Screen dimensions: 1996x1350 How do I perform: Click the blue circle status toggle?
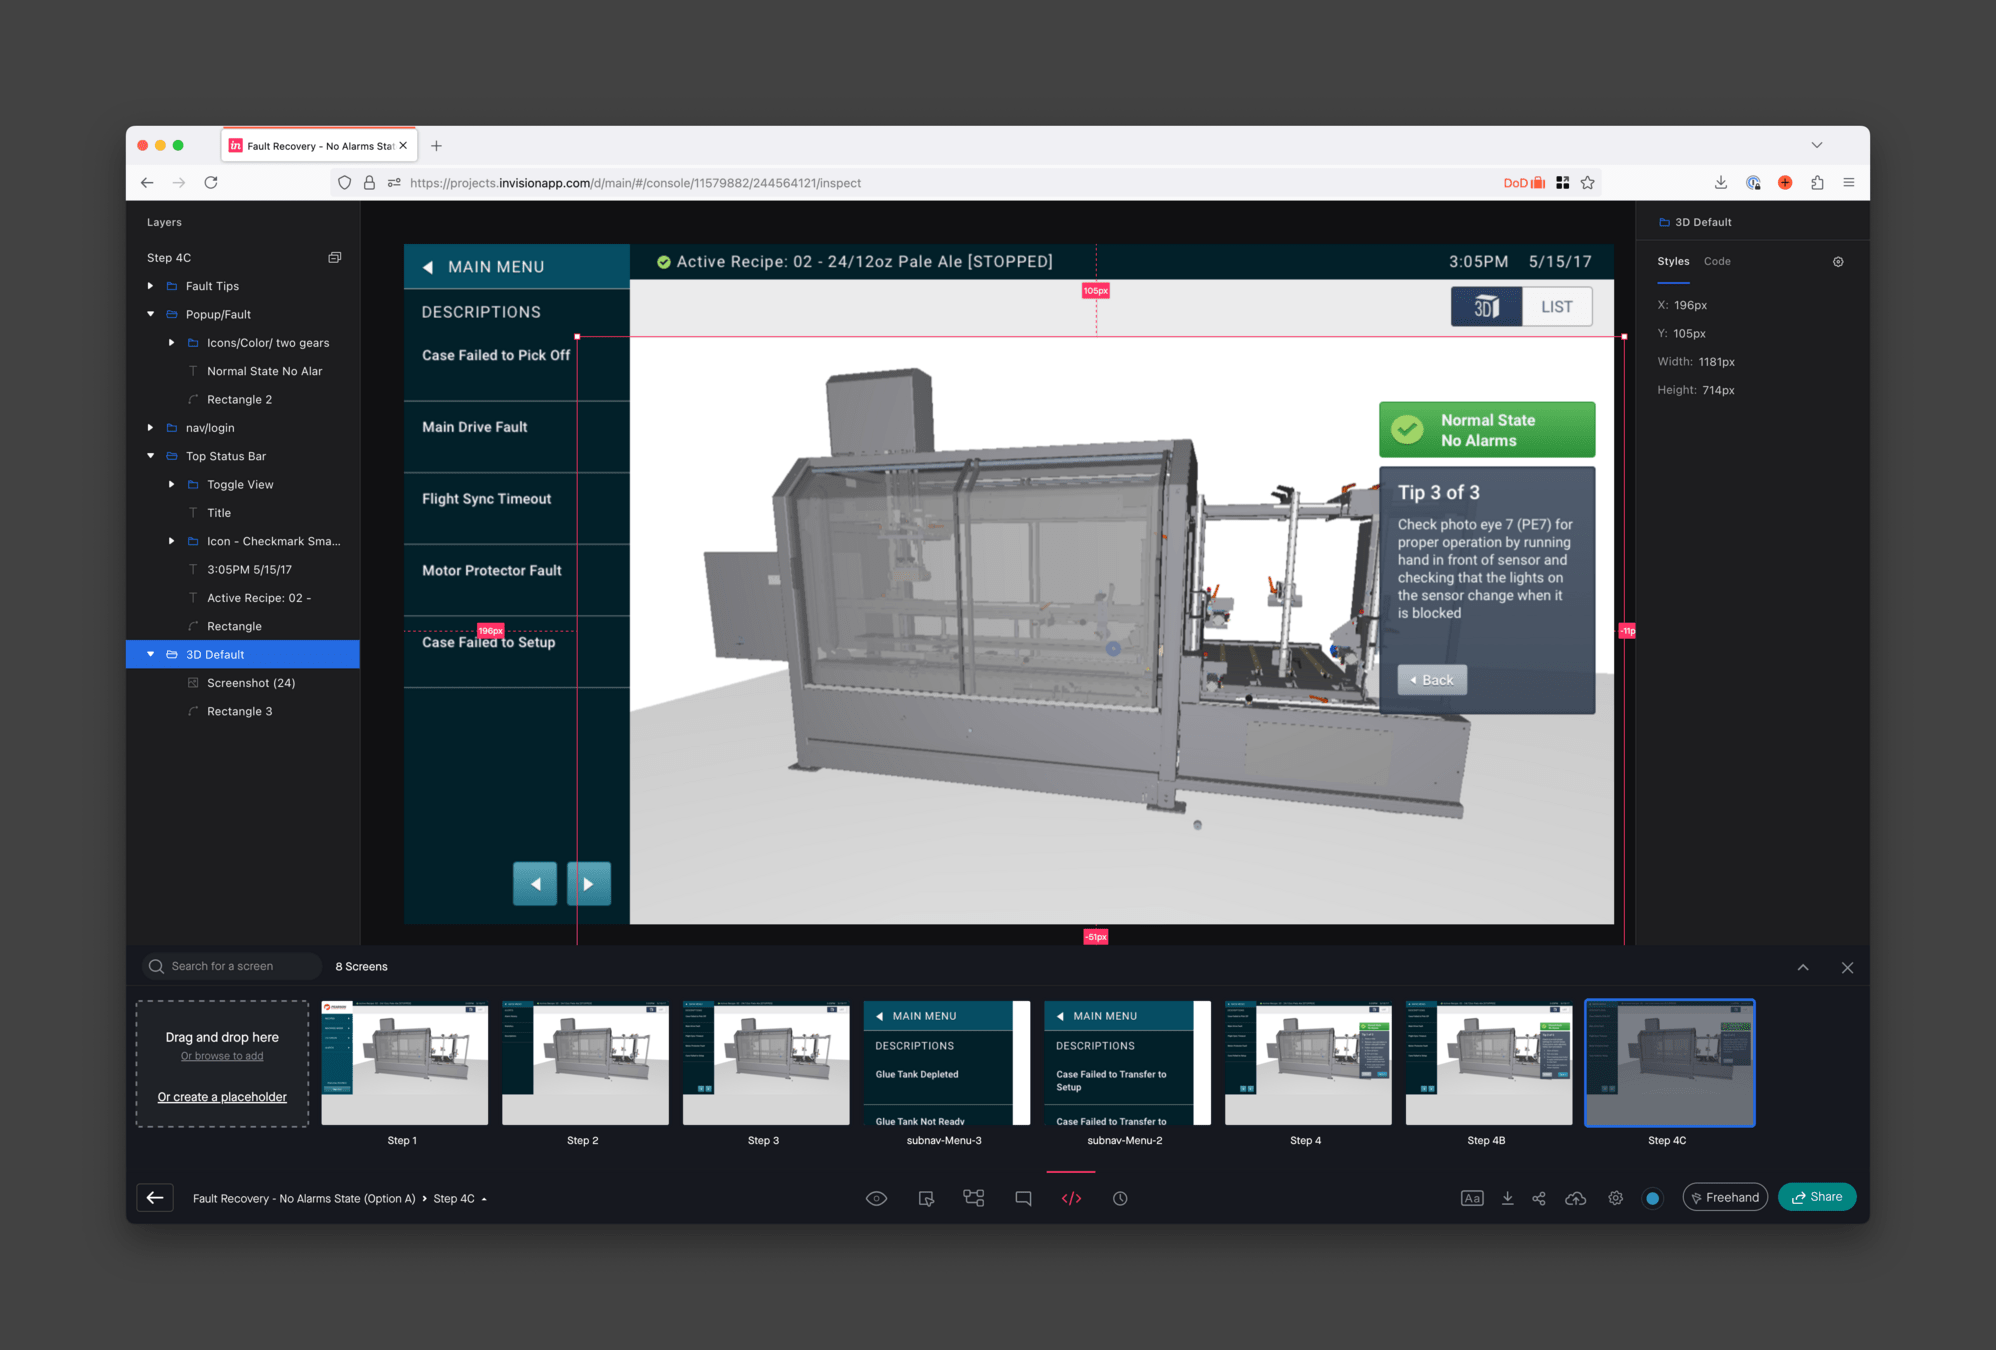(x=1652, y=1198)
